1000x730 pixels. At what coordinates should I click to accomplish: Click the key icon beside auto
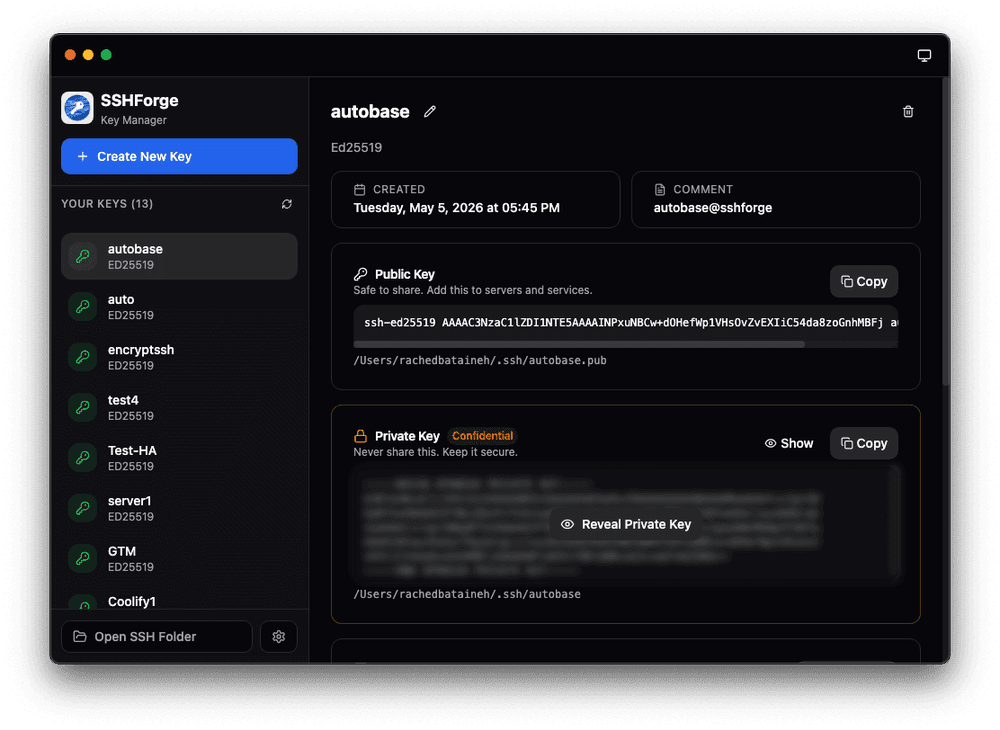[x=83, y=307]
